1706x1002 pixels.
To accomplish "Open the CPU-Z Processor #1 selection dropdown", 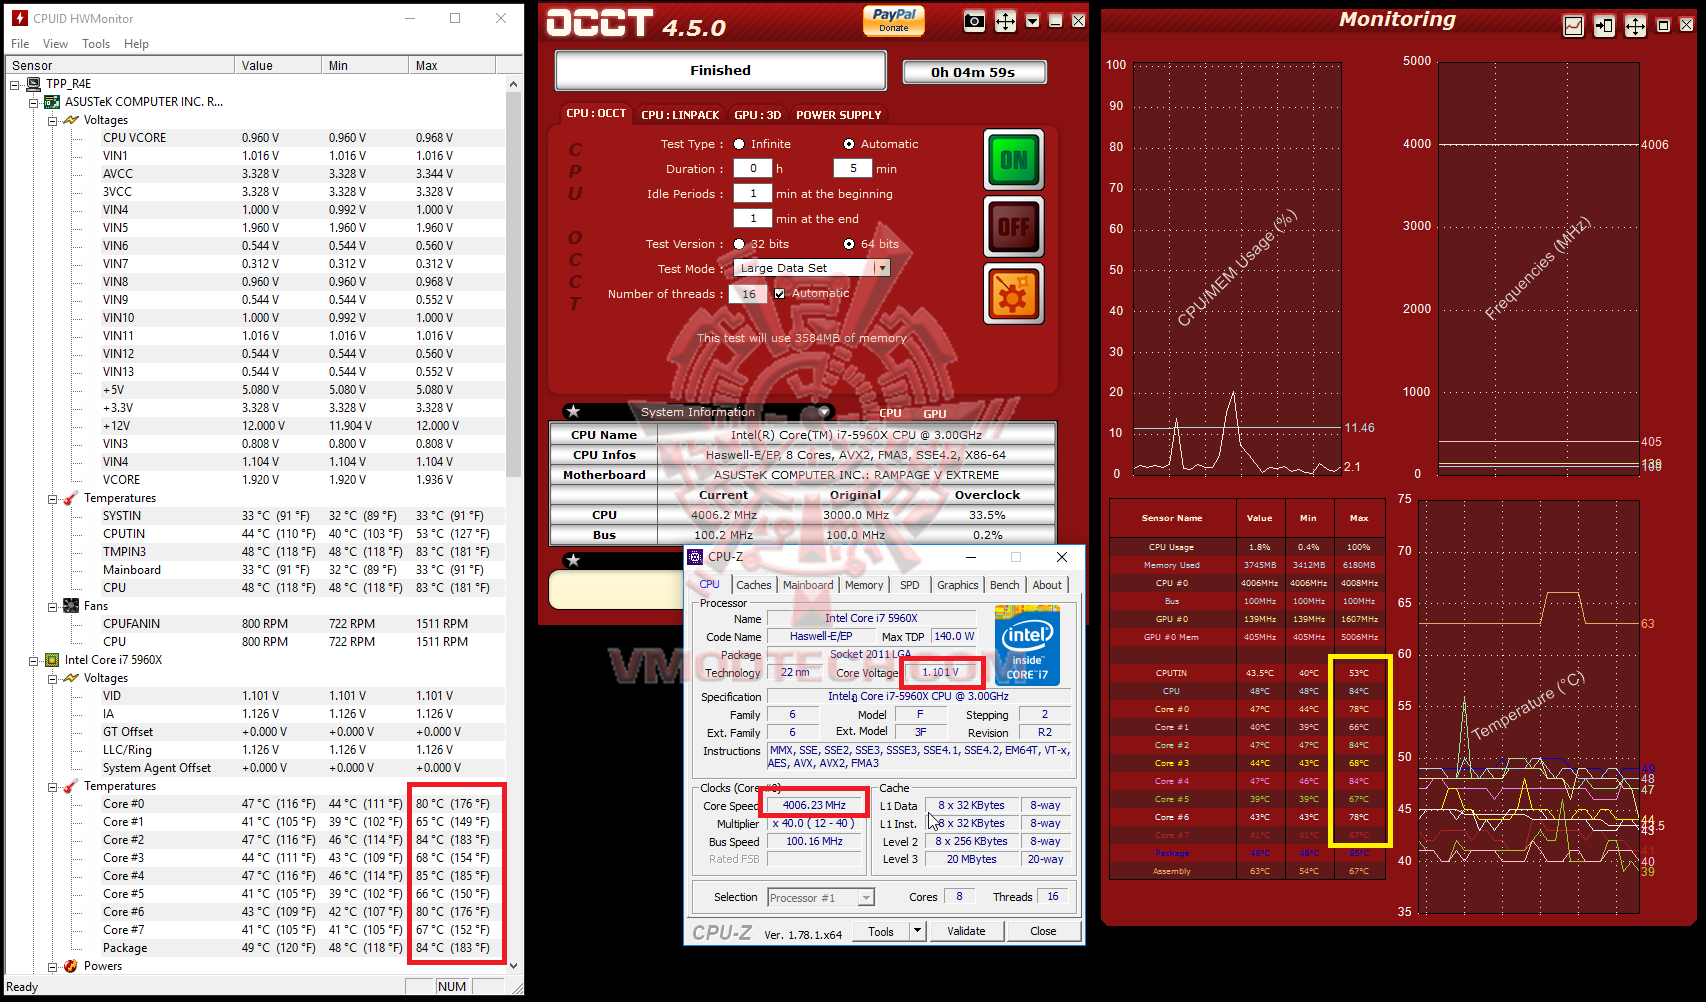I will tap(866, 898).
